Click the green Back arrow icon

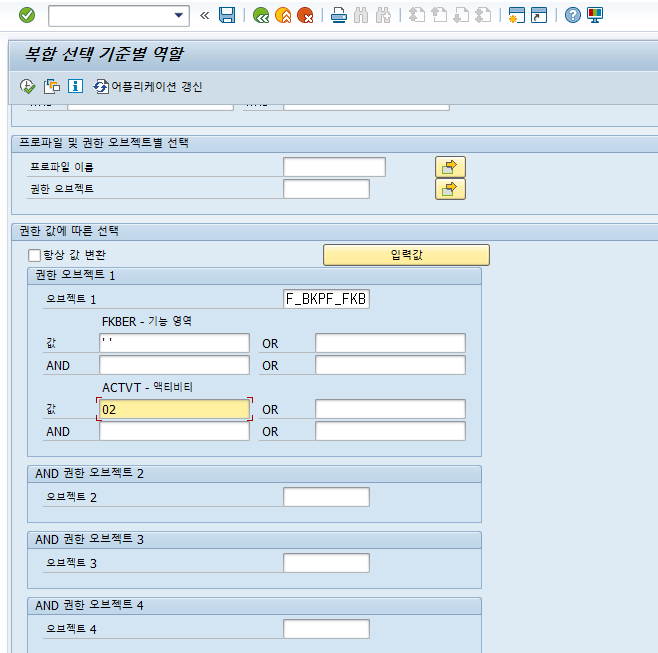[261, 16]
